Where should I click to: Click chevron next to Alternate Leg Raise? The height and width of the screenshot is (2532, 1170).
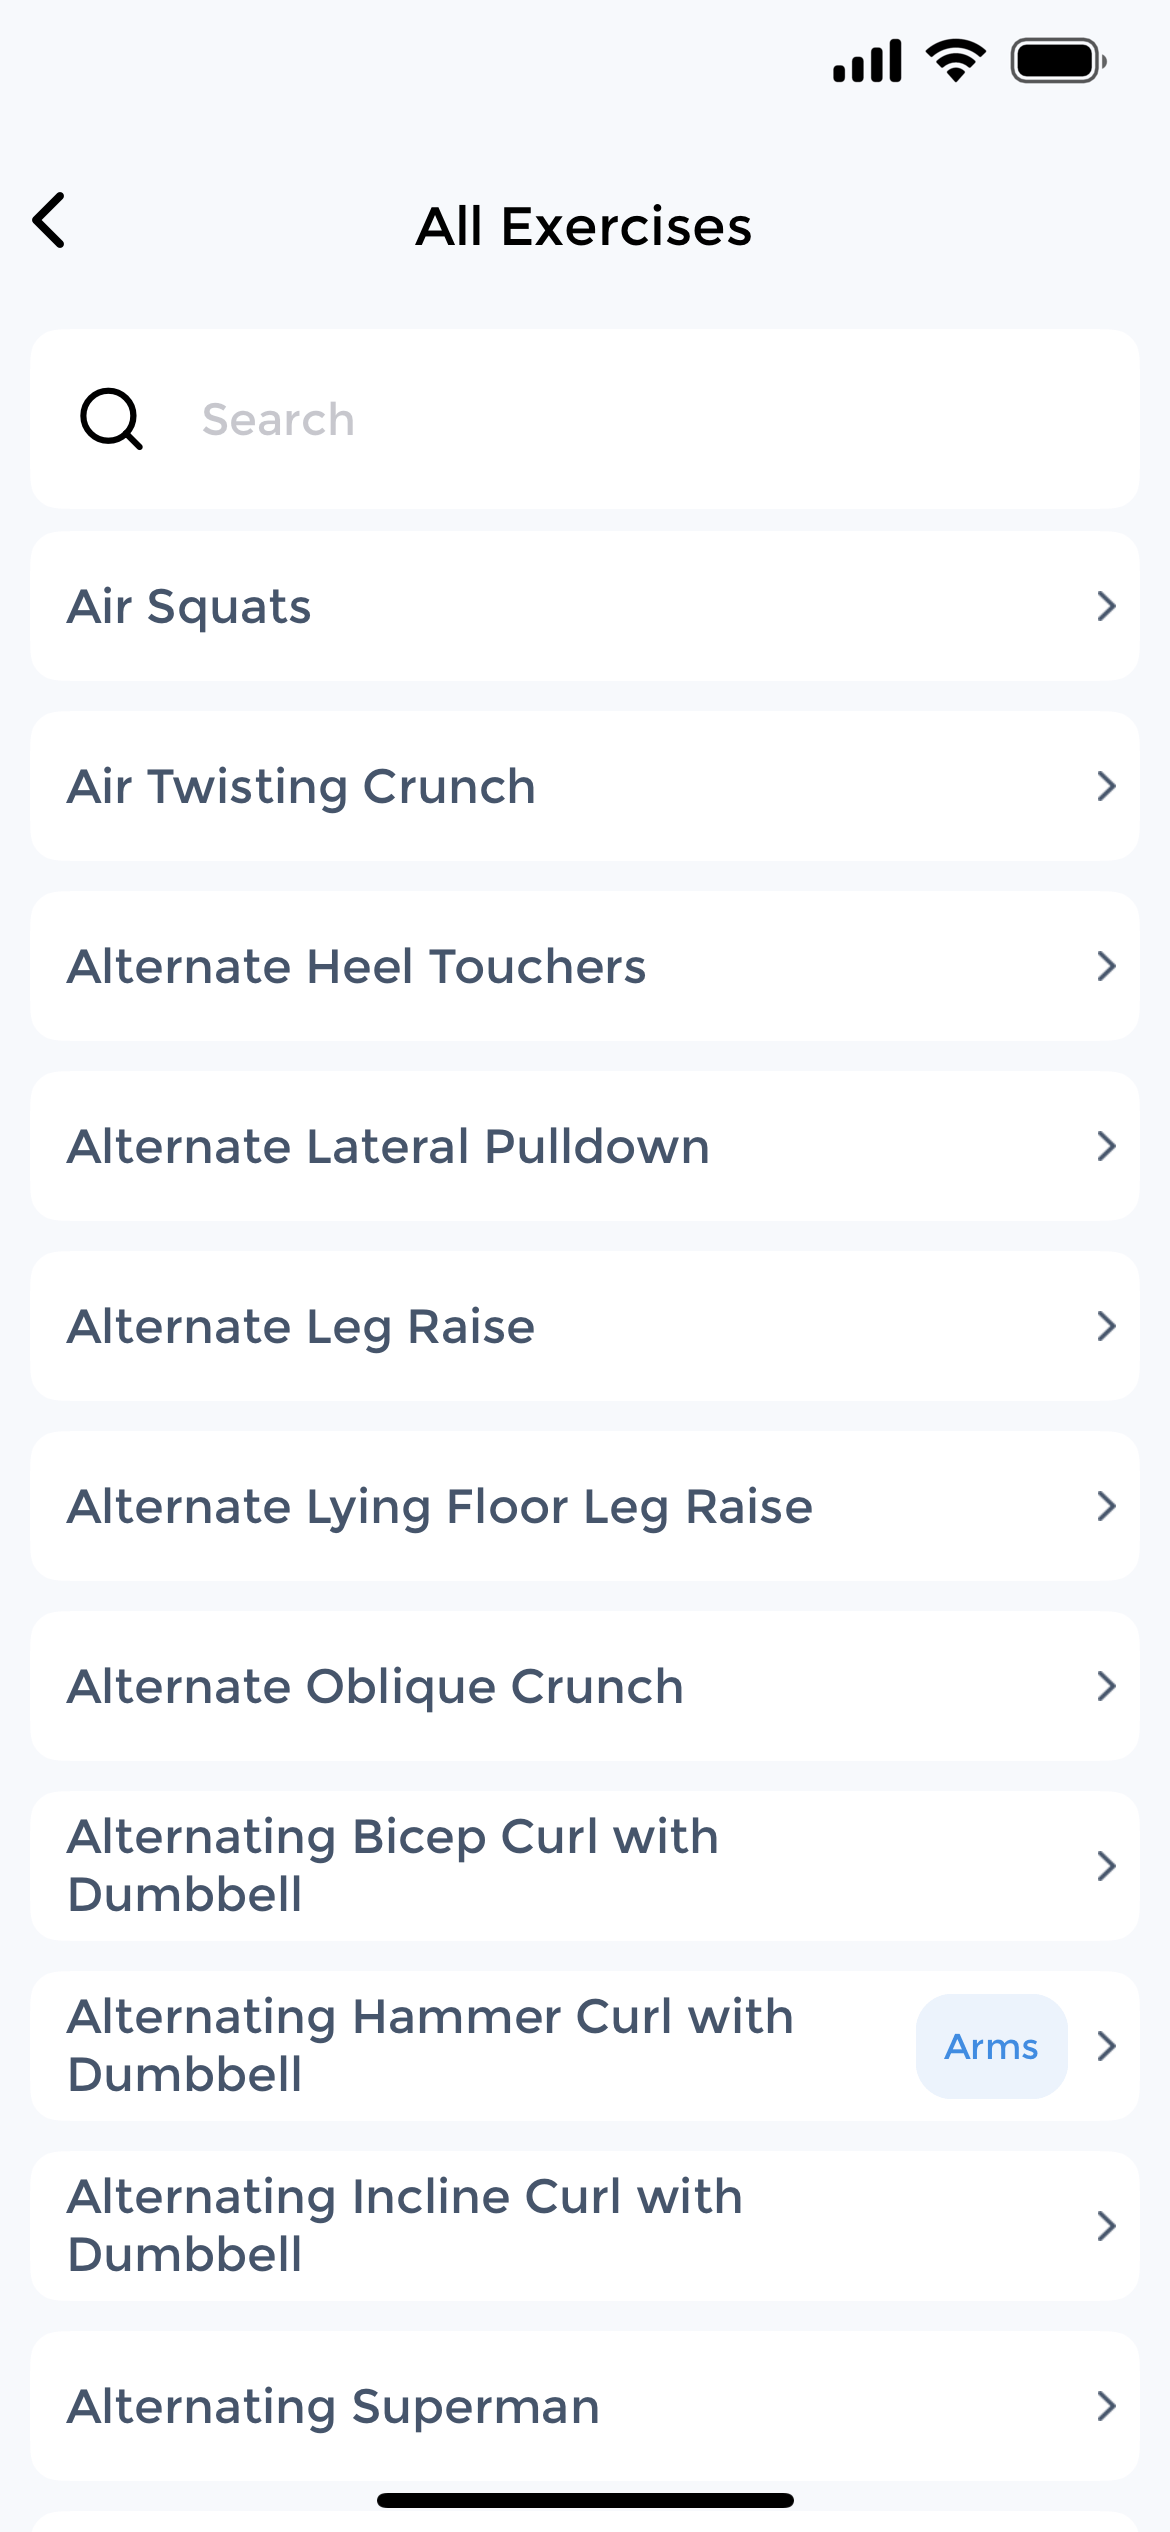(x=1105, y=1326)
